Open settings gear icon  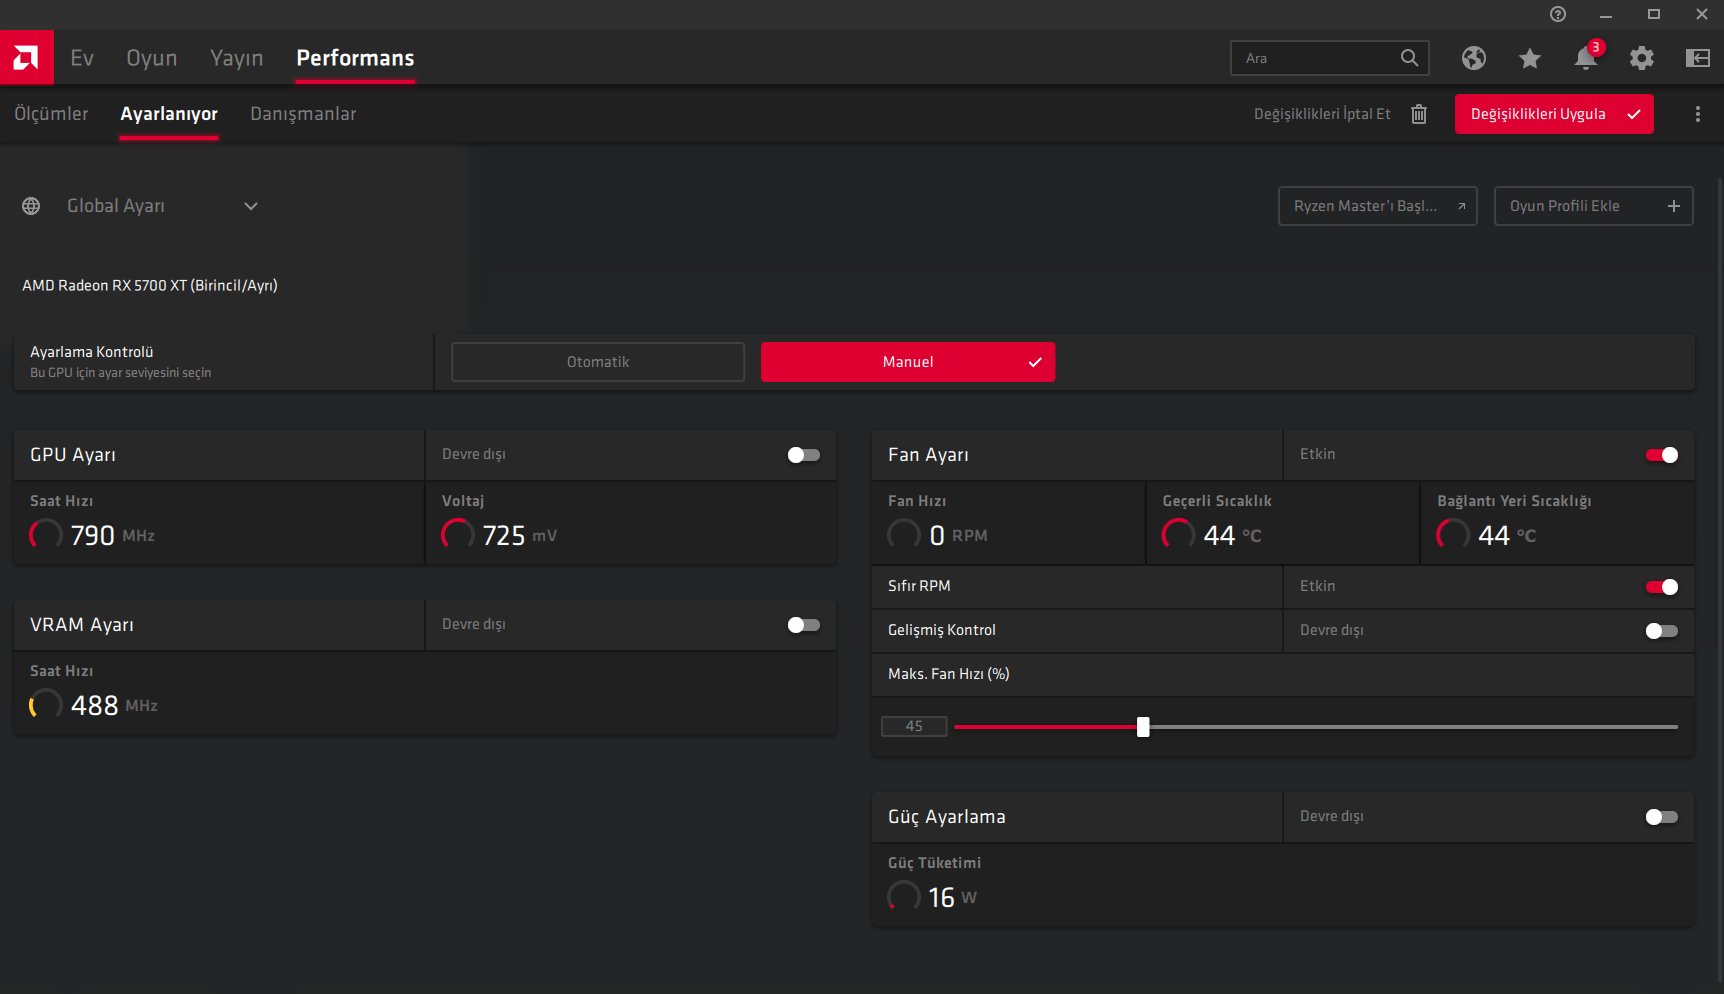point(1642,58)
